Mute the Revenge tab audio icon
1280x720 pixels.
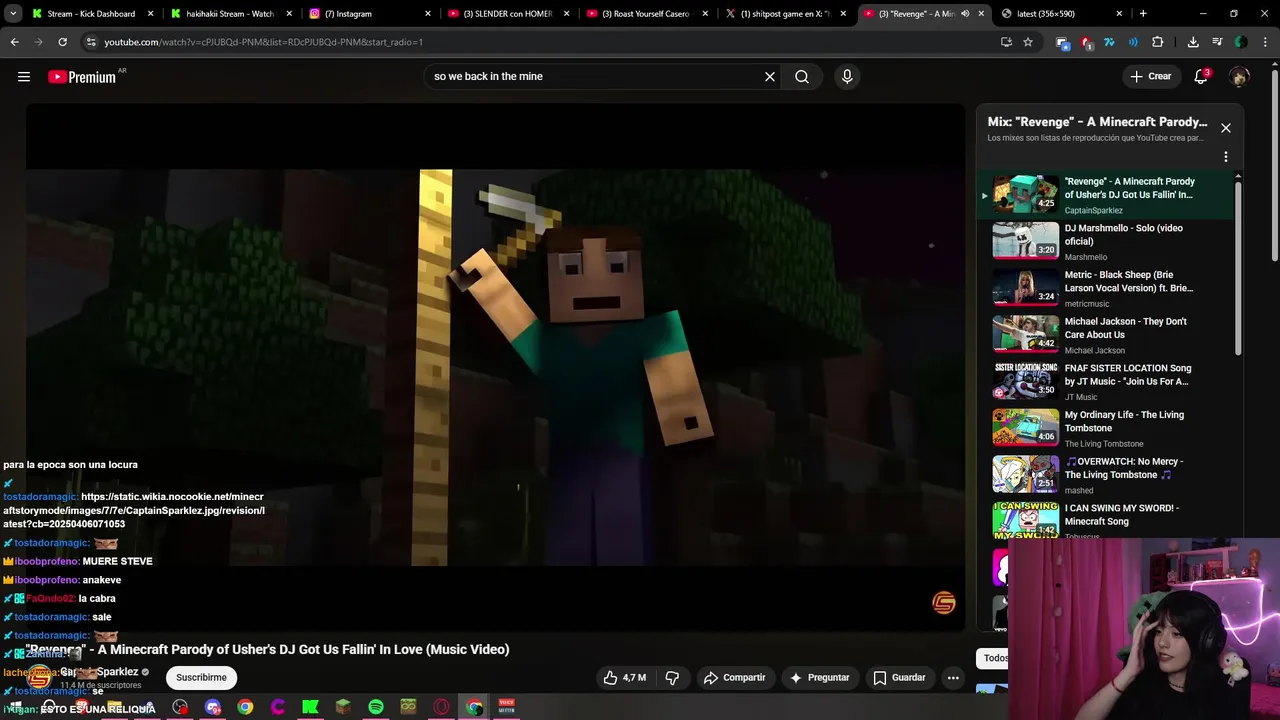click(965, 14)
